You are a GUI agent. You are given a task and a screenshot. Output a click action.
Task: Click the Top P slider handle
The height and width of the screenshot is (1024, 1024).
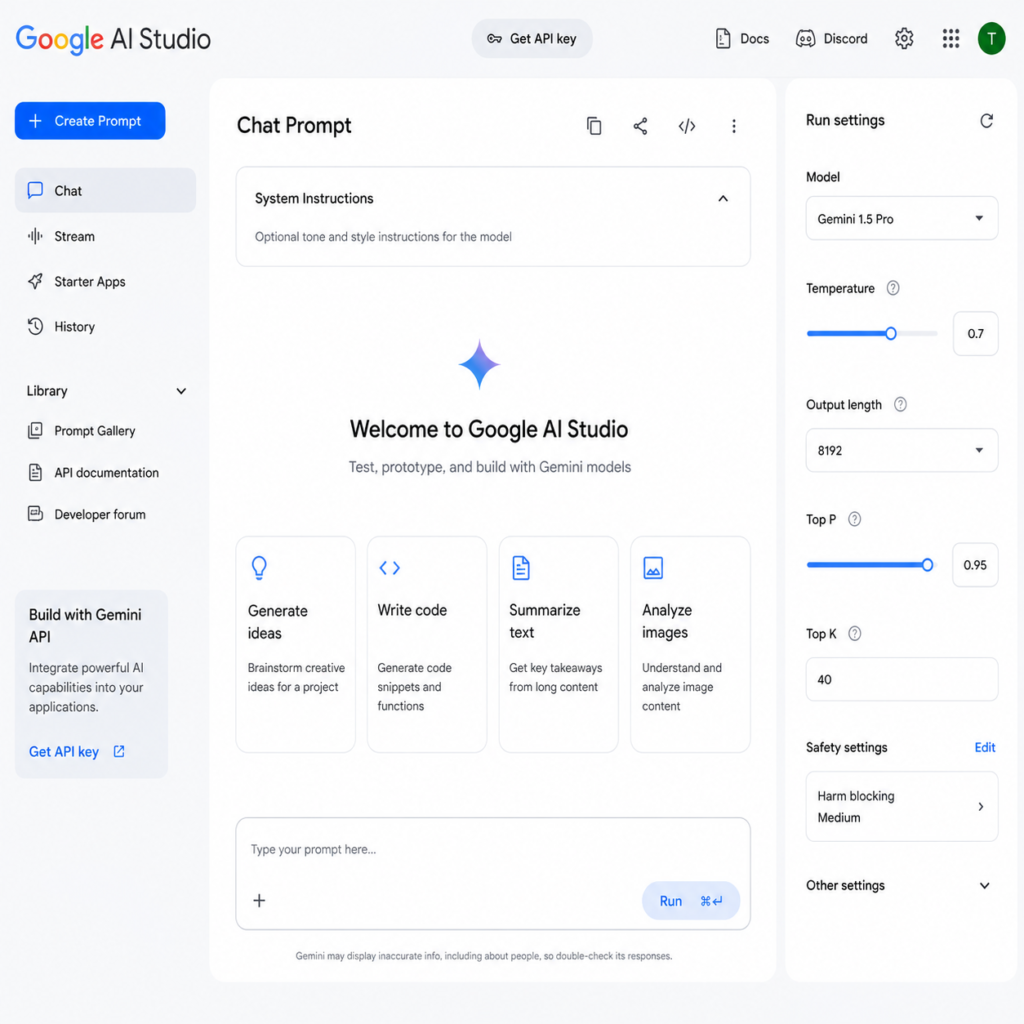point(927,565)
